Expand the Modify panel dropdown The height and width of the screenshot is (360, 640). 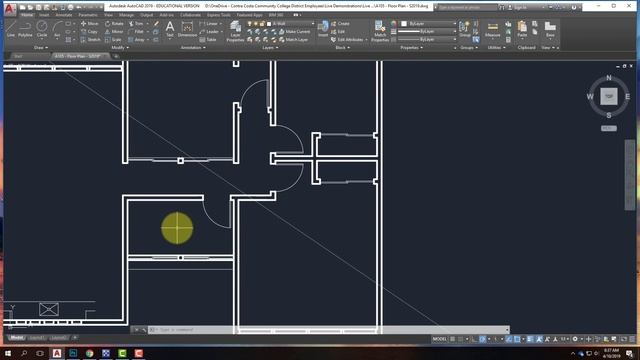point(120,48)
